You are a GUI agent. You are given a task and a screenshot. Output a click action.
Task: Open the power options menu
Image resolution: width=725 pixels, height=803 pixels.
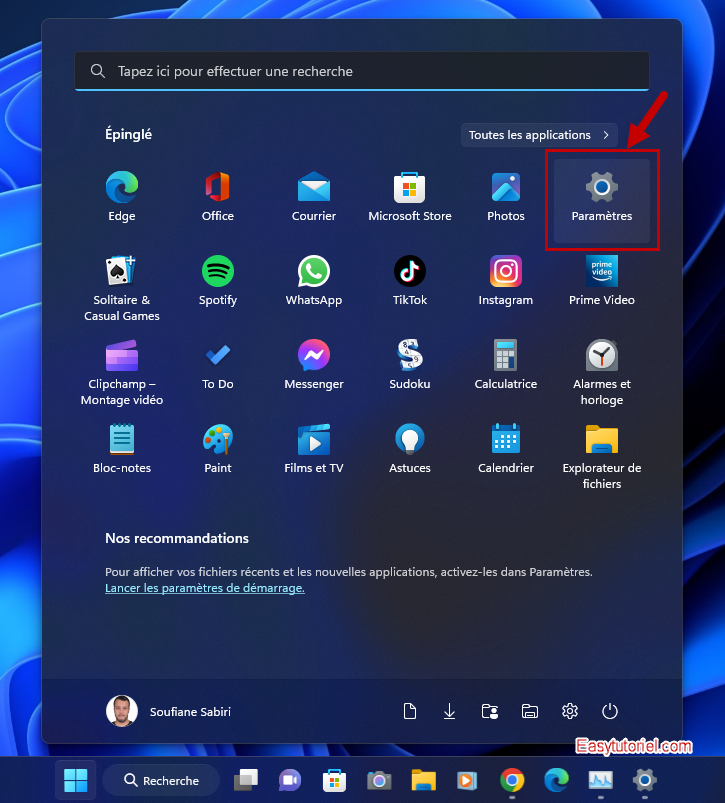(x=610, y=711)
